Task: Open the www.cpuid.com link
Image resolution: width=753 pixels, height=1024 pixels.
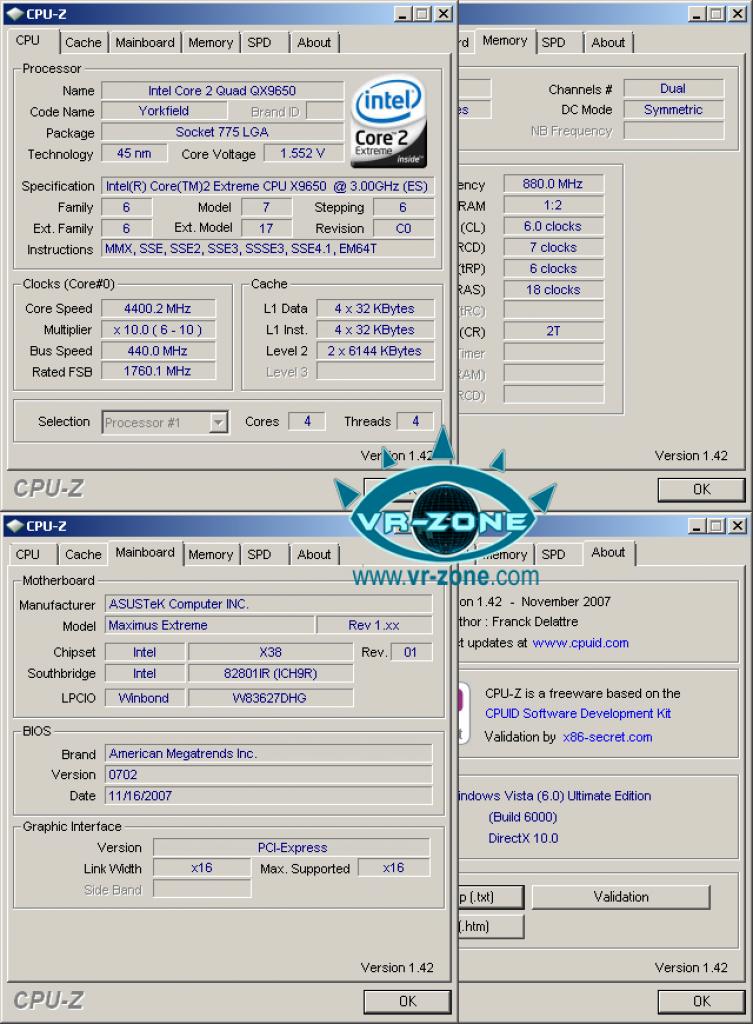Action: click(x=581, y=643)
